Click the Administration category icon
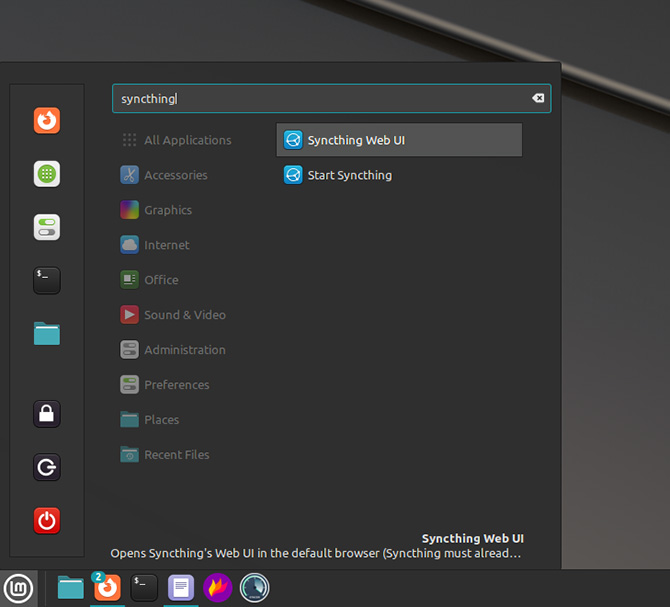 [x=129, y=350]
